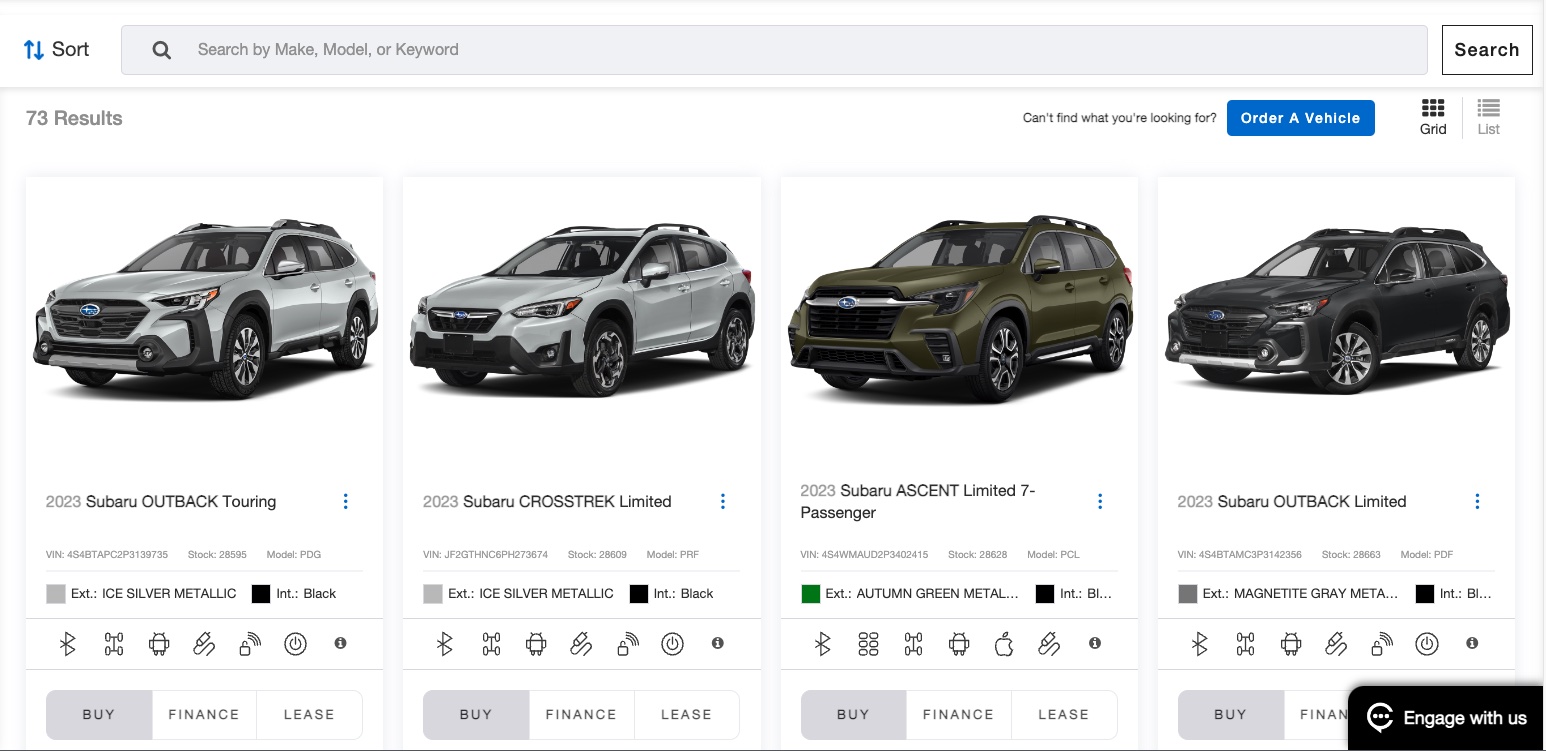Click auxiliary cable icon on ASCENT Limited
The image size is (1546, 751).
tap(1049, 644)
